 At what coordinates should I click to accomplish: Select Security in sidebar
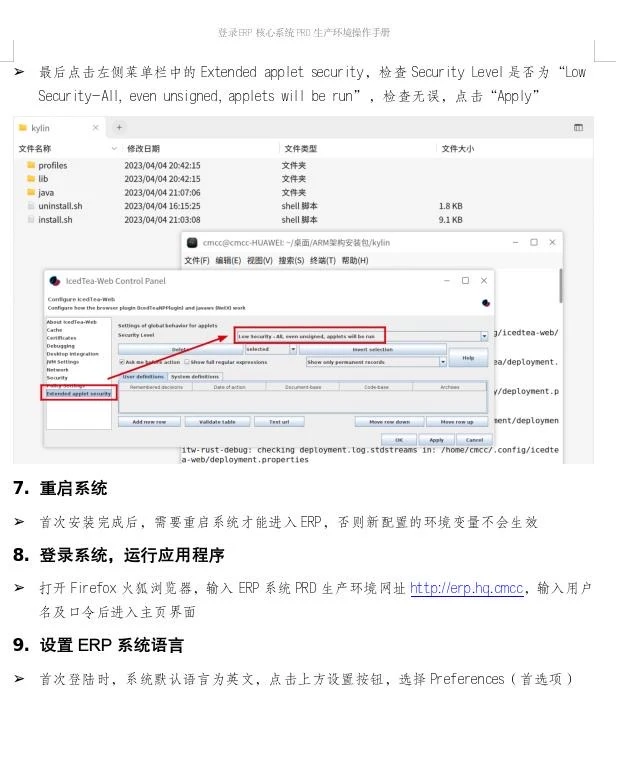tap(57, 378)
